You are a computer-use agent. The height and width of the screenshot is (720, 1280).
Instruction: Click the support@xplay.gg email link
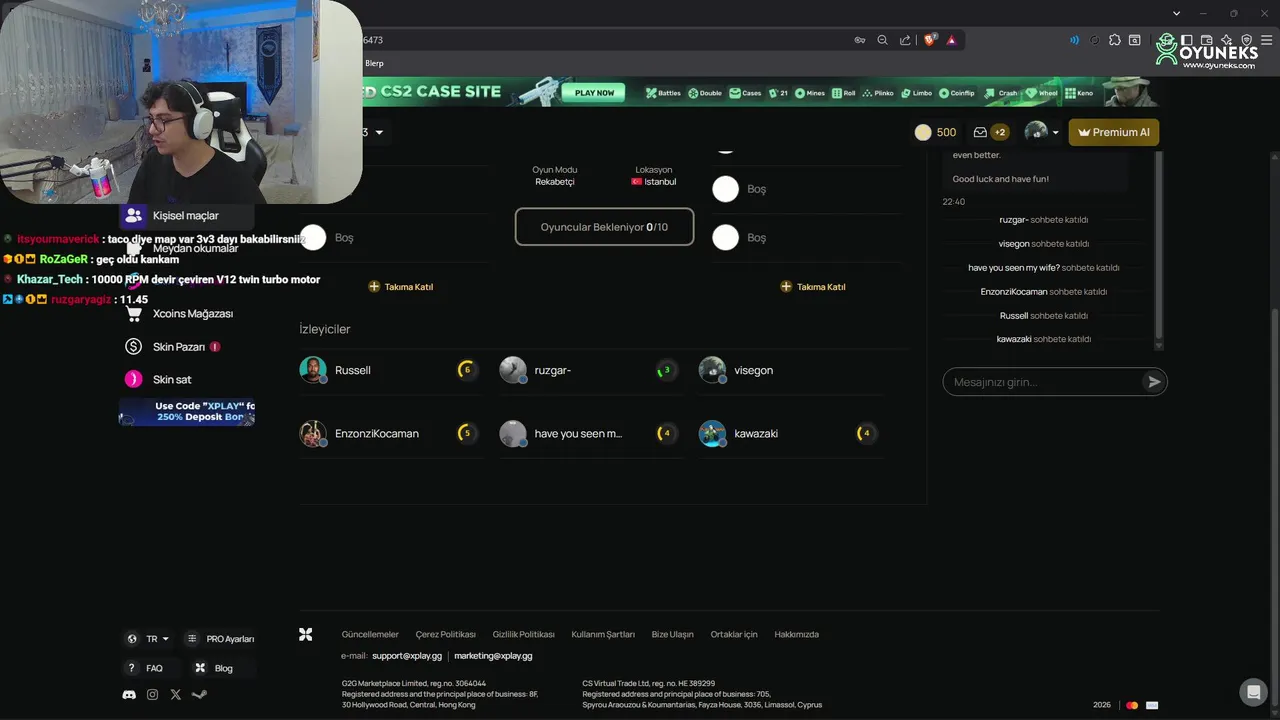tap(407, 656)
